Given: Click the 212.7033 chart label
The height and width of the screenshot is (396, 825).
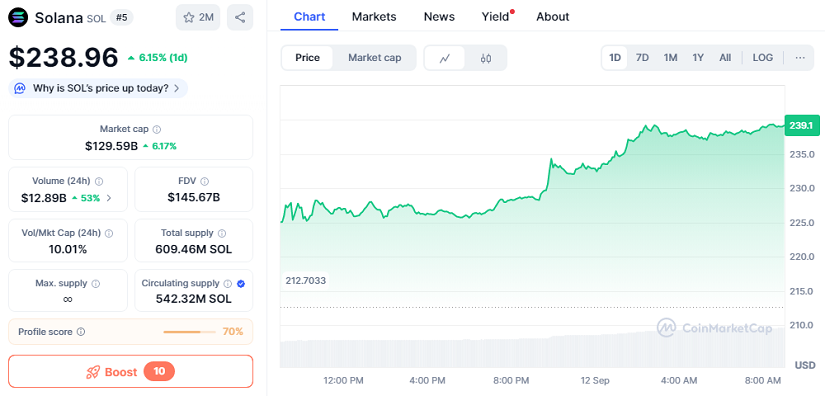Looking at the screenshot, I should [306, 281].
